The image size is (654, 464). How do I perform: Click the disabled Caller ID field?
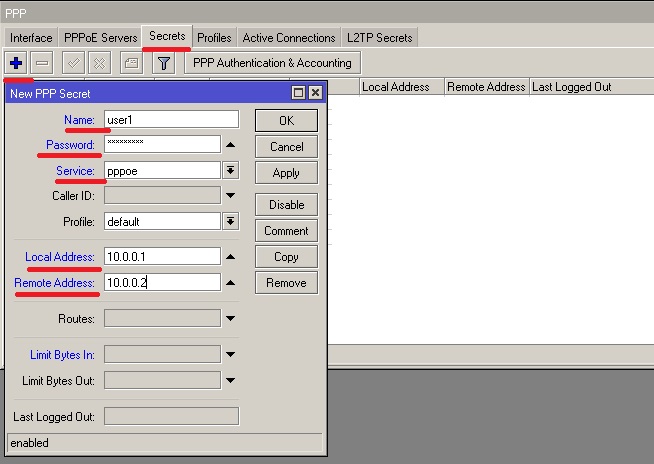click(x=162, y=195)
